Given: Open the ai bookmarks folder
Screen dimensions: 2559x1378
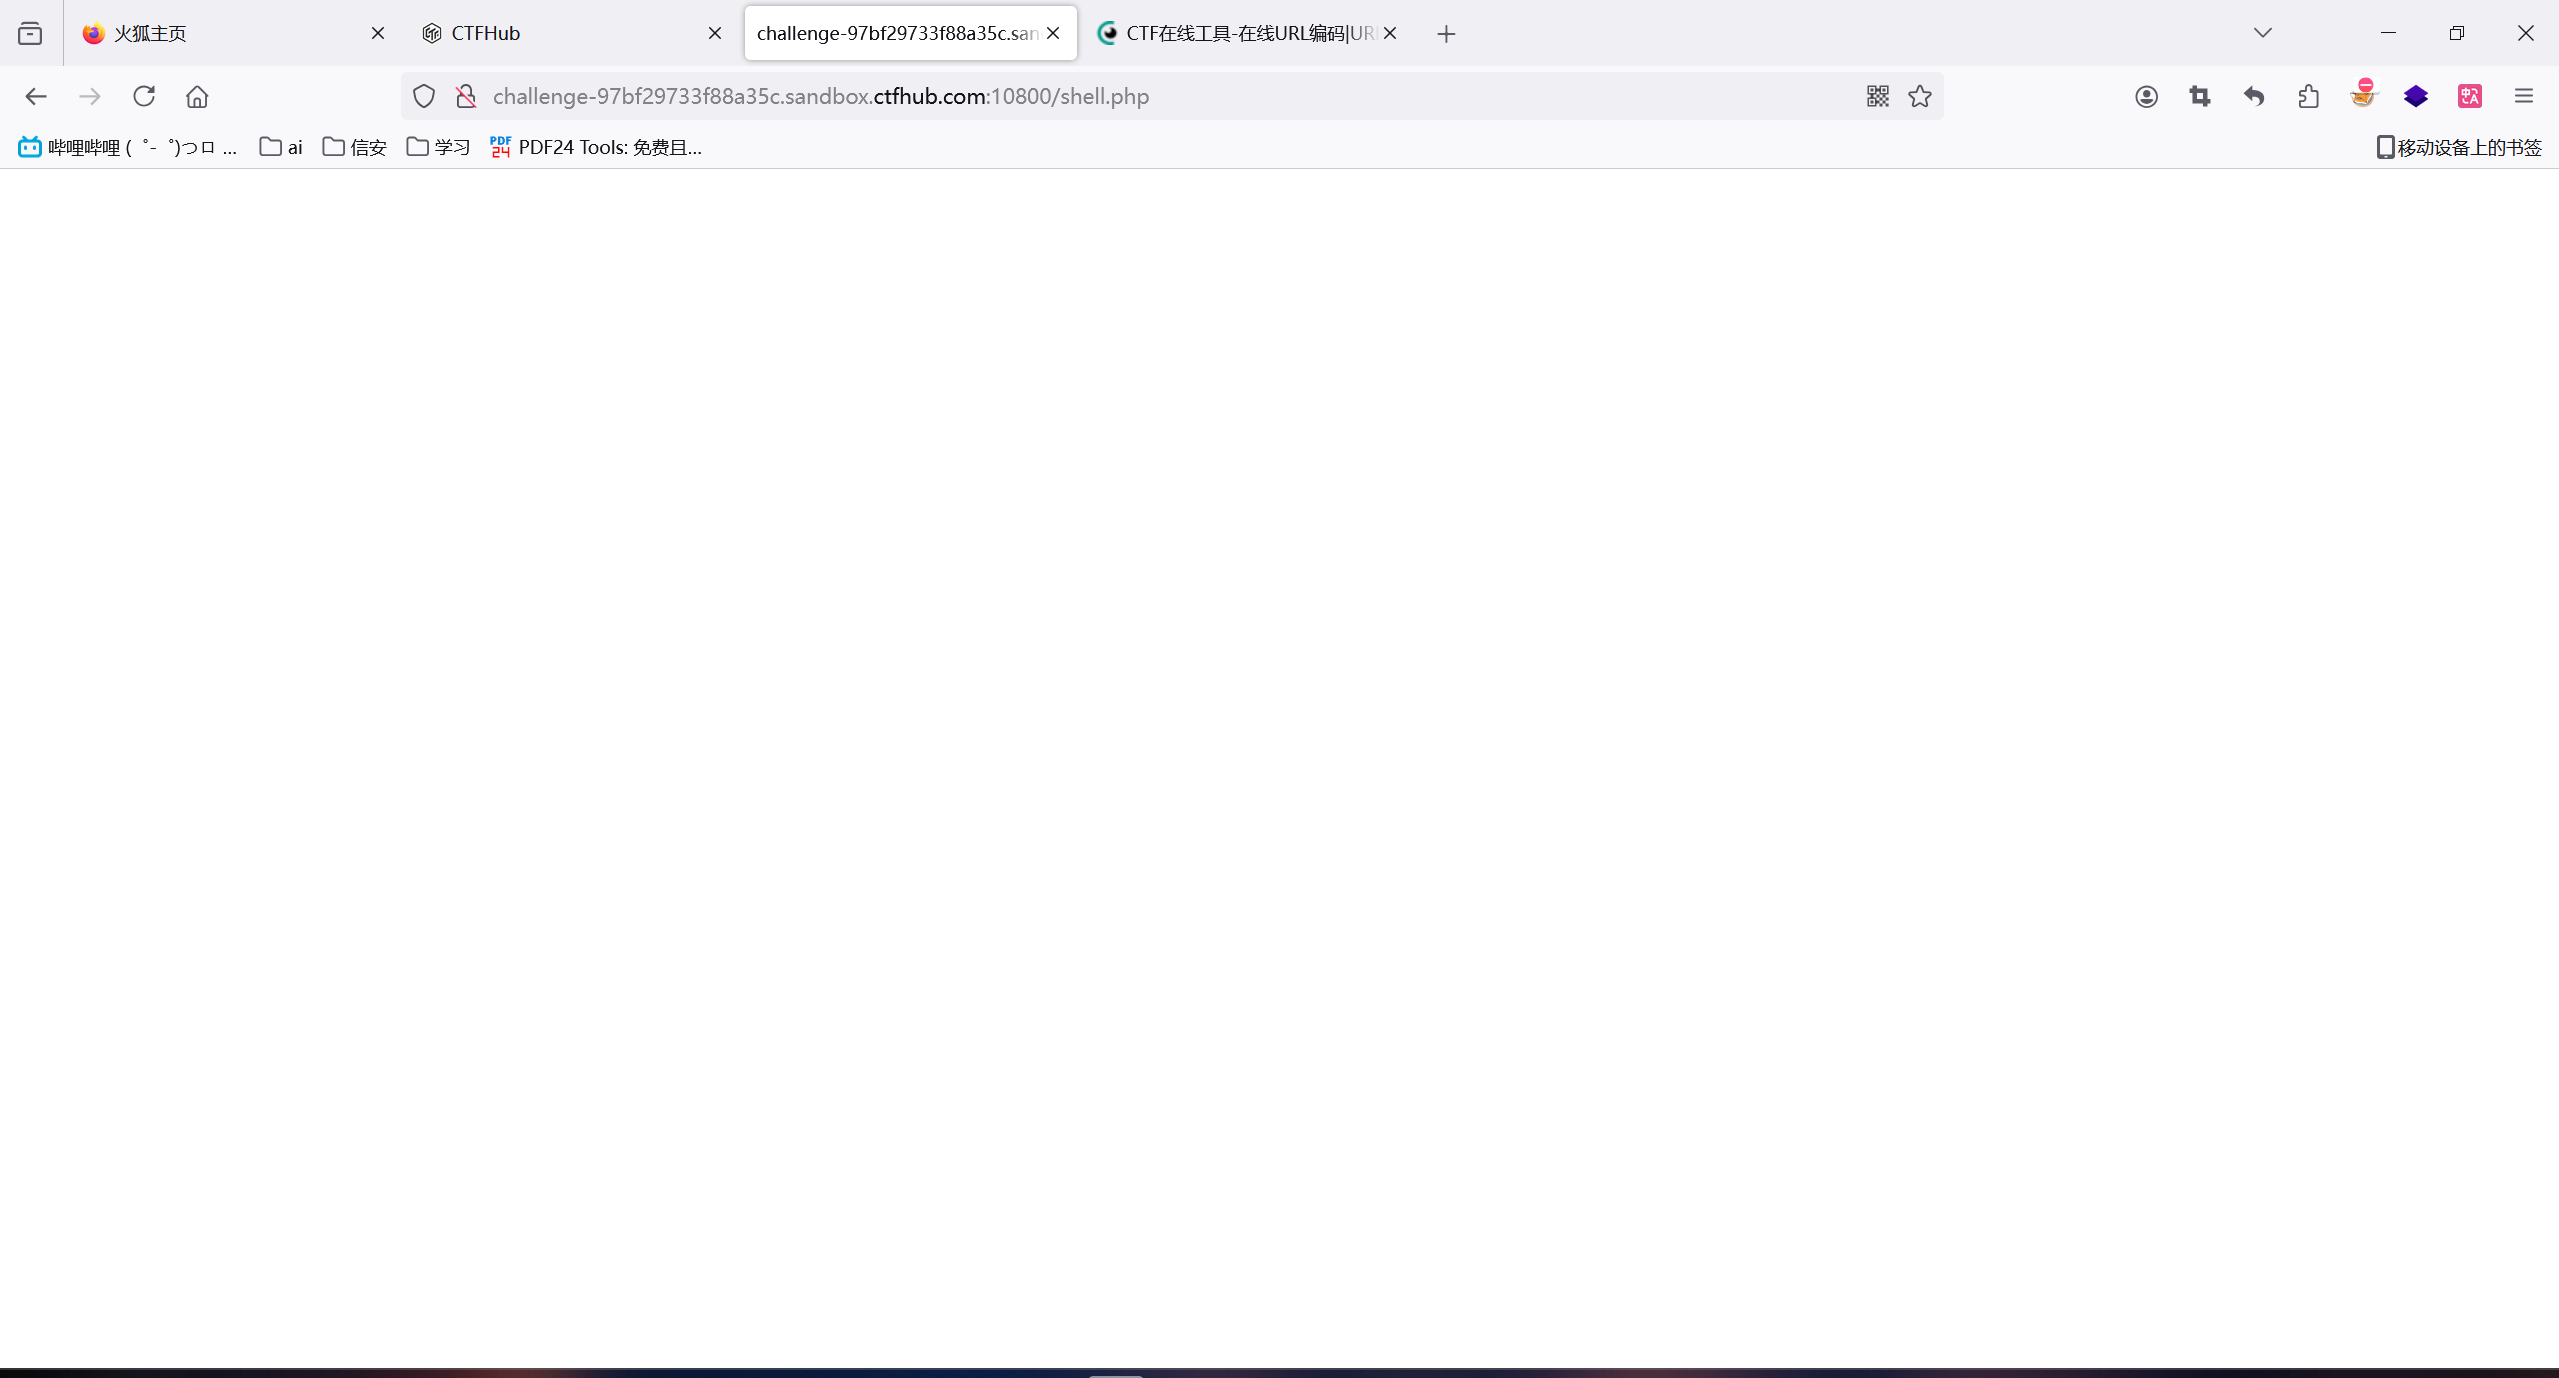Looking at the screenshot, I should click(x=281, y=147).
